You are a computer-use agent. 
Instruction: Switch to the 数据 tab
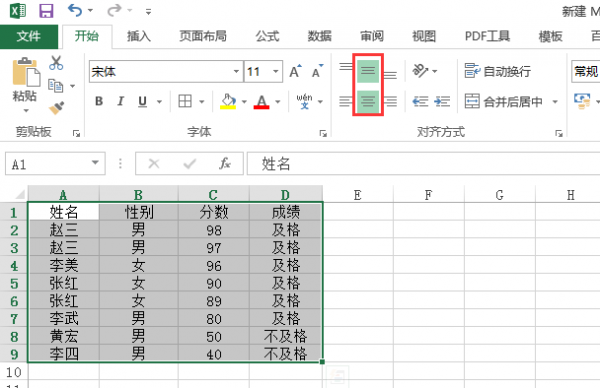point(320,36)
